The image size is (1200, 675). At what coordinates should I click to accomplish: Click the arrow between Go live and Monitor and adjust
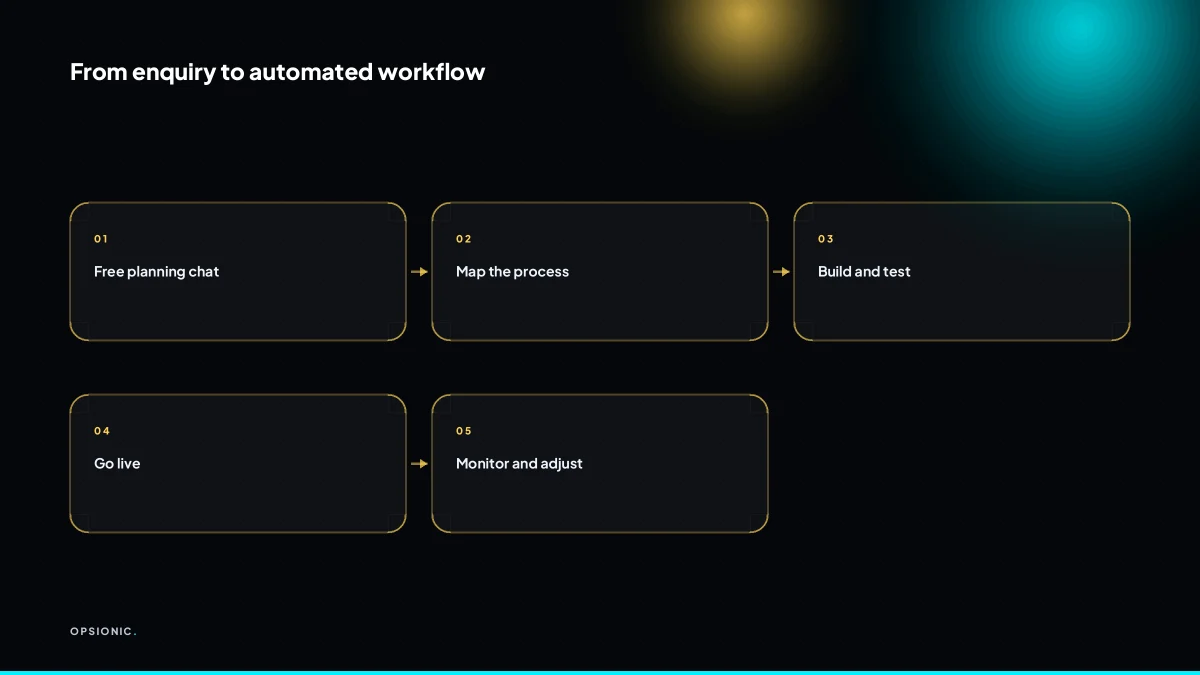[x=419, y=464]
